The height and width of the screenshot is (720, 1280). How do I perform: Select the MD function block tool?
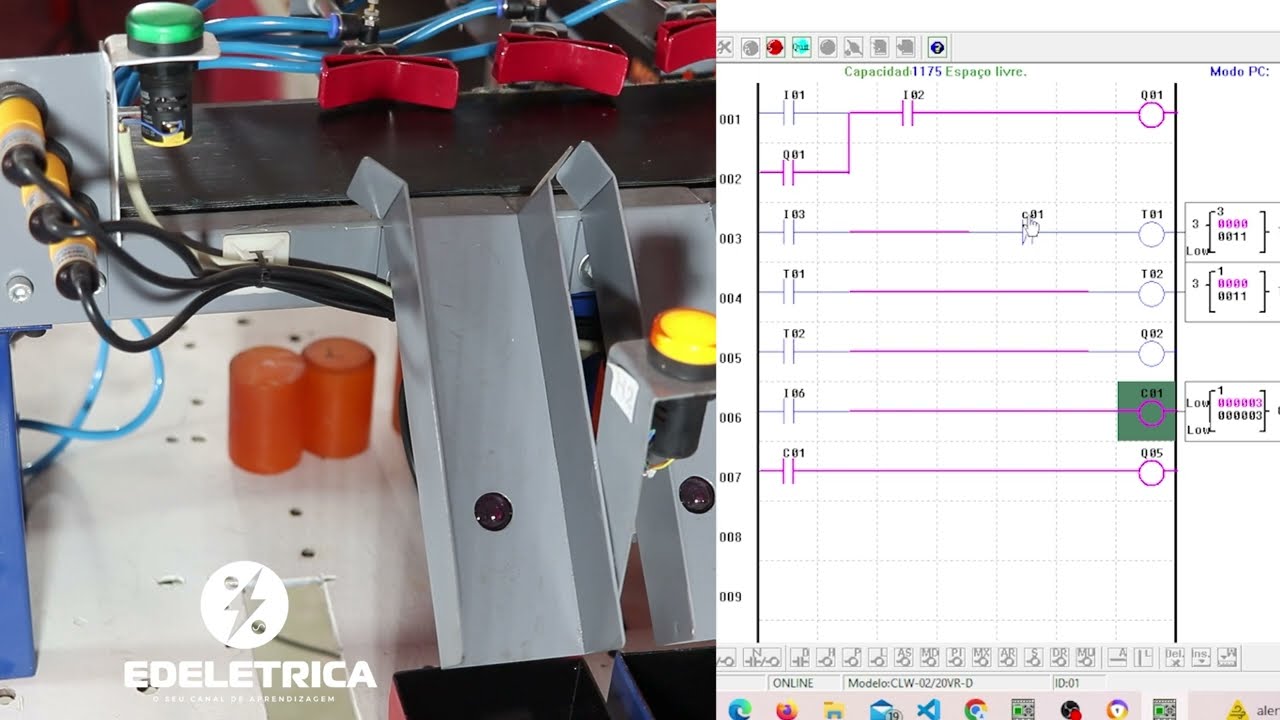(x=930, y=658)
